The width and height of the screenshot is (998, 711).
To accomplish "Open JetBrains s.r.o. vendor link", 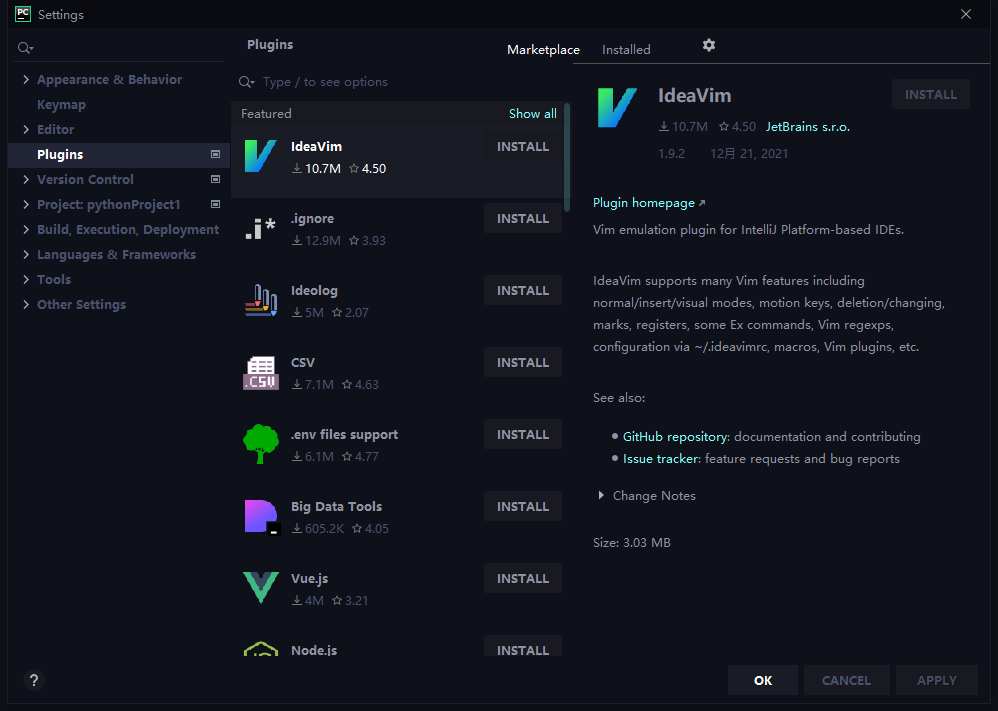I will pyautogui.click(x=807, y=127).
